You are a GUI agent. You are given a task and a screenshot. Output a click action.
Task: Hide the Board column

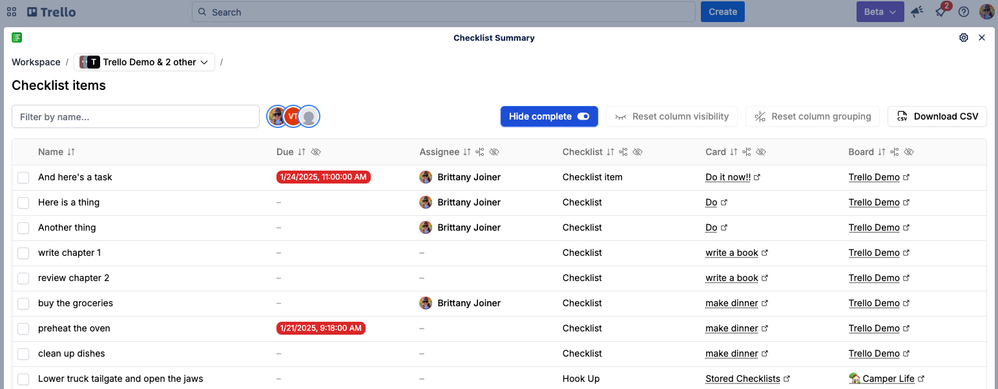909,152
